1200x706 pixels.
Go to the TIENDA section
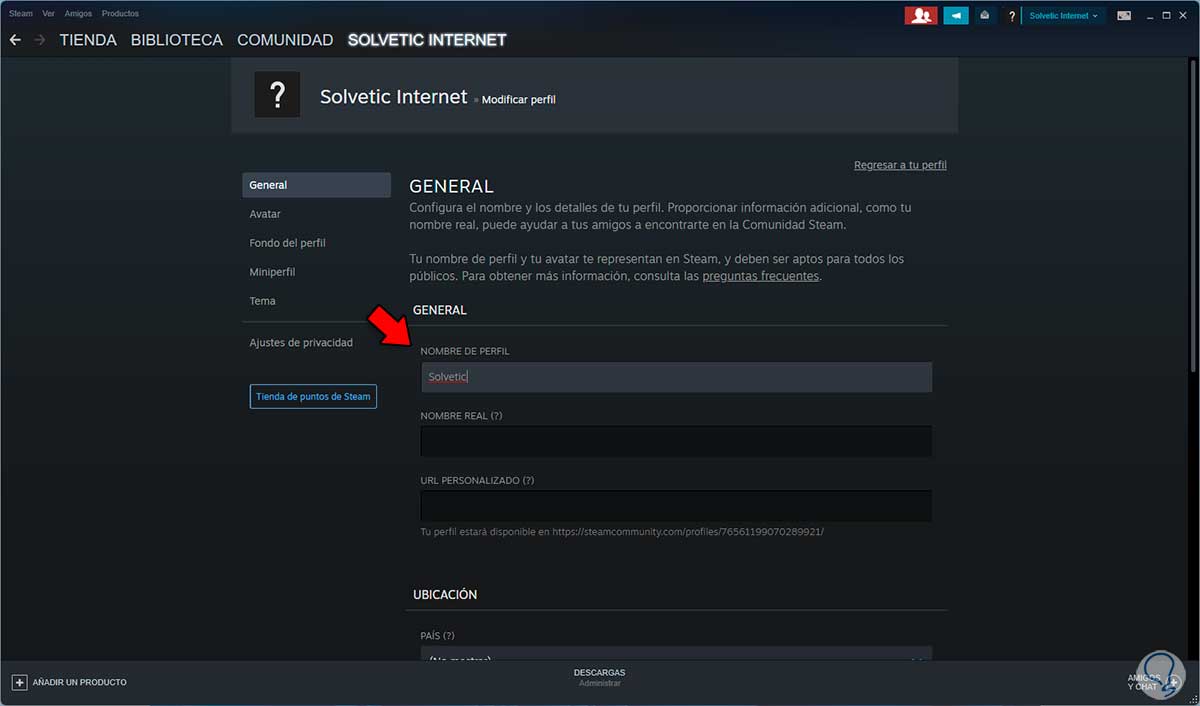pyautogui.click(x=88, y=40)
